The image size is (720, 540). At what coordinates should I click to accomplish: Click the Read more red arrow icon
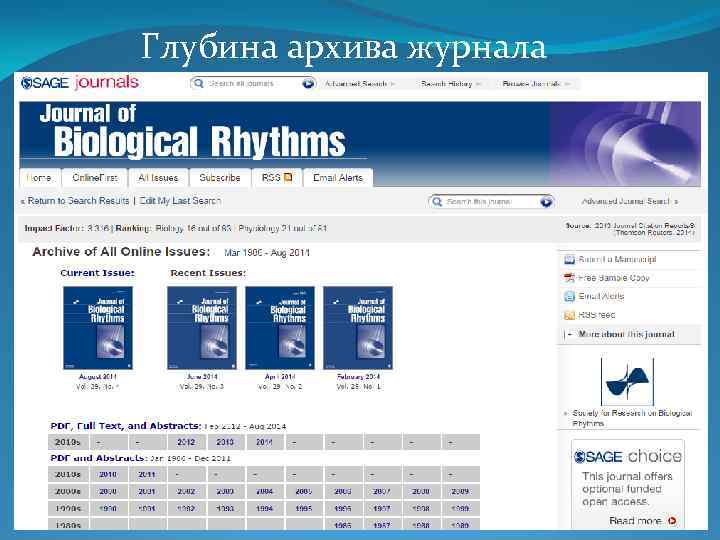pos(672,521)
